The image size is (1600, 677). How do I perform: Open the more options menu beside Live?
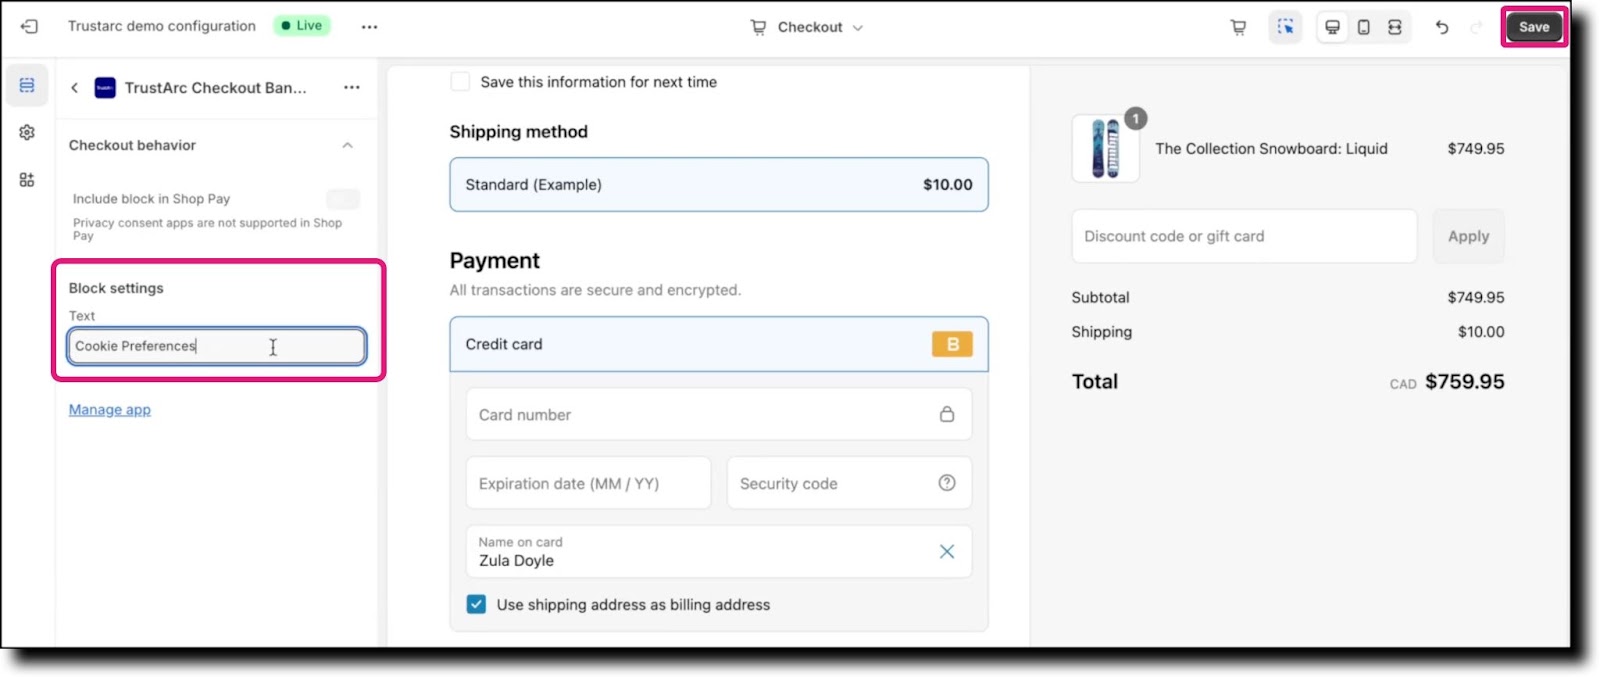tap(370, 27)
